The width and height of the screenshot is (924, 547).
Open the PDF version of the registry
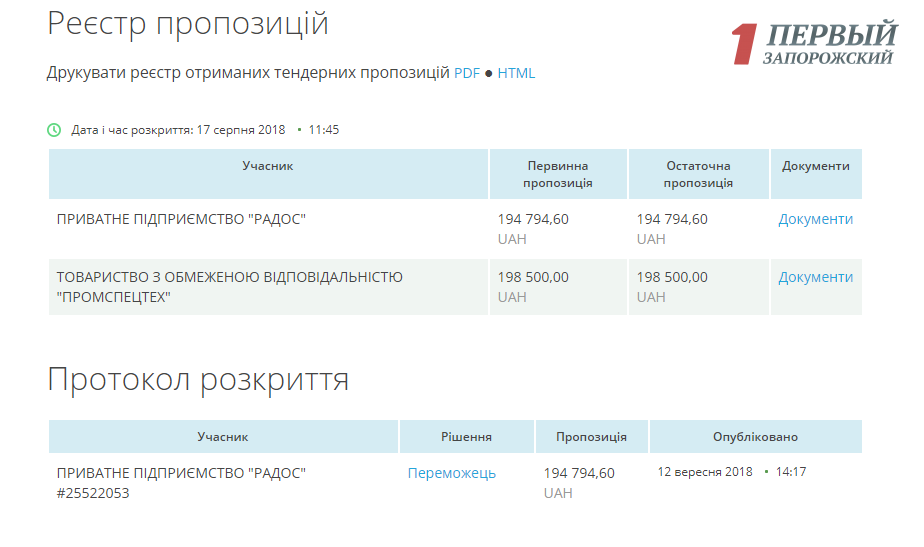click(x=467, y=73)
